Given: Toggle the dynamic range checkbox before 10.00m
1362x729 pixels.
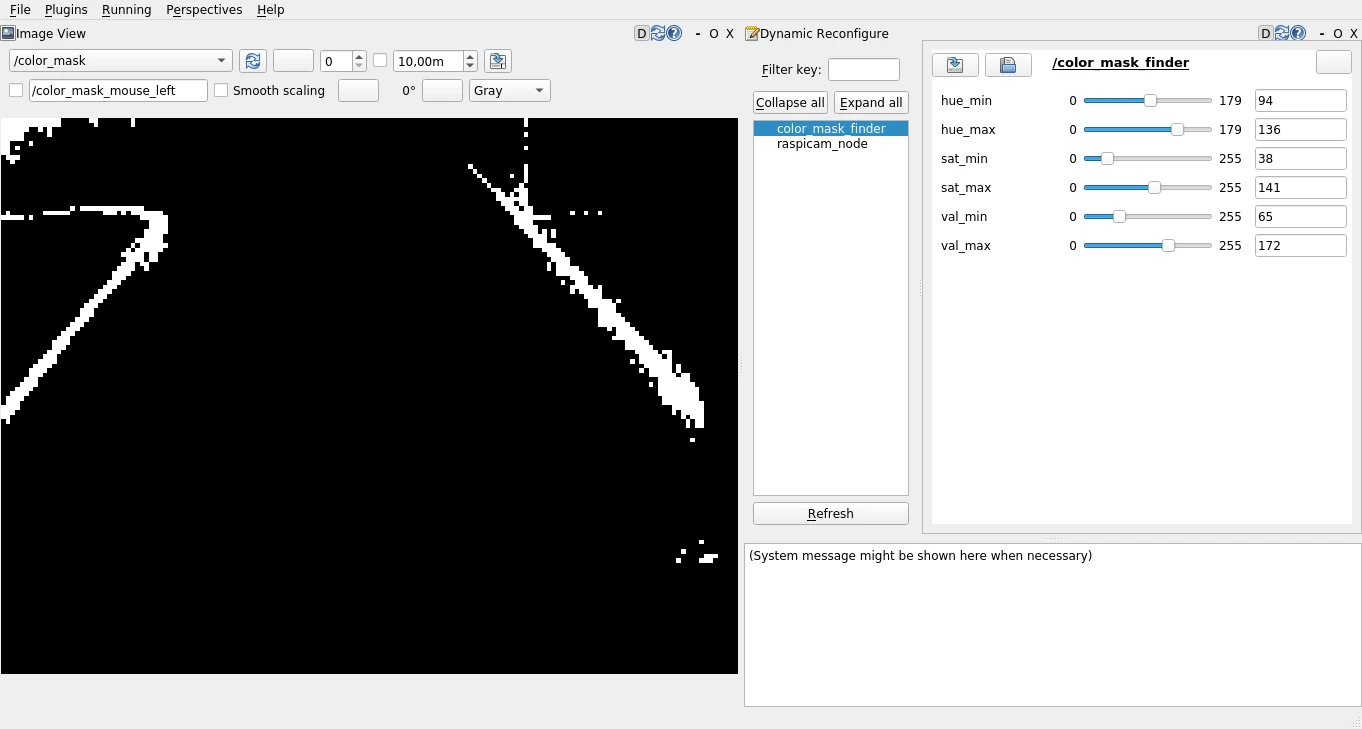Looking at the screenshot, I should 380,60.
